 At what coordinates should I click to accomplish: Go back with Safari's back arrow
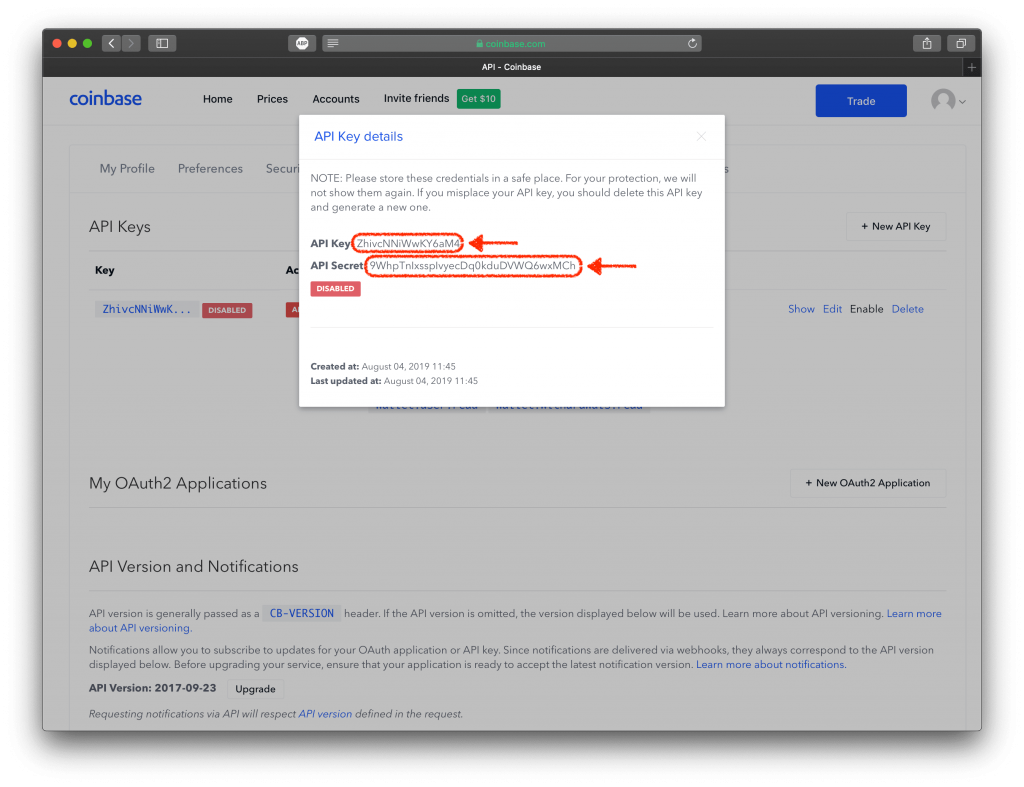[112, 43]
